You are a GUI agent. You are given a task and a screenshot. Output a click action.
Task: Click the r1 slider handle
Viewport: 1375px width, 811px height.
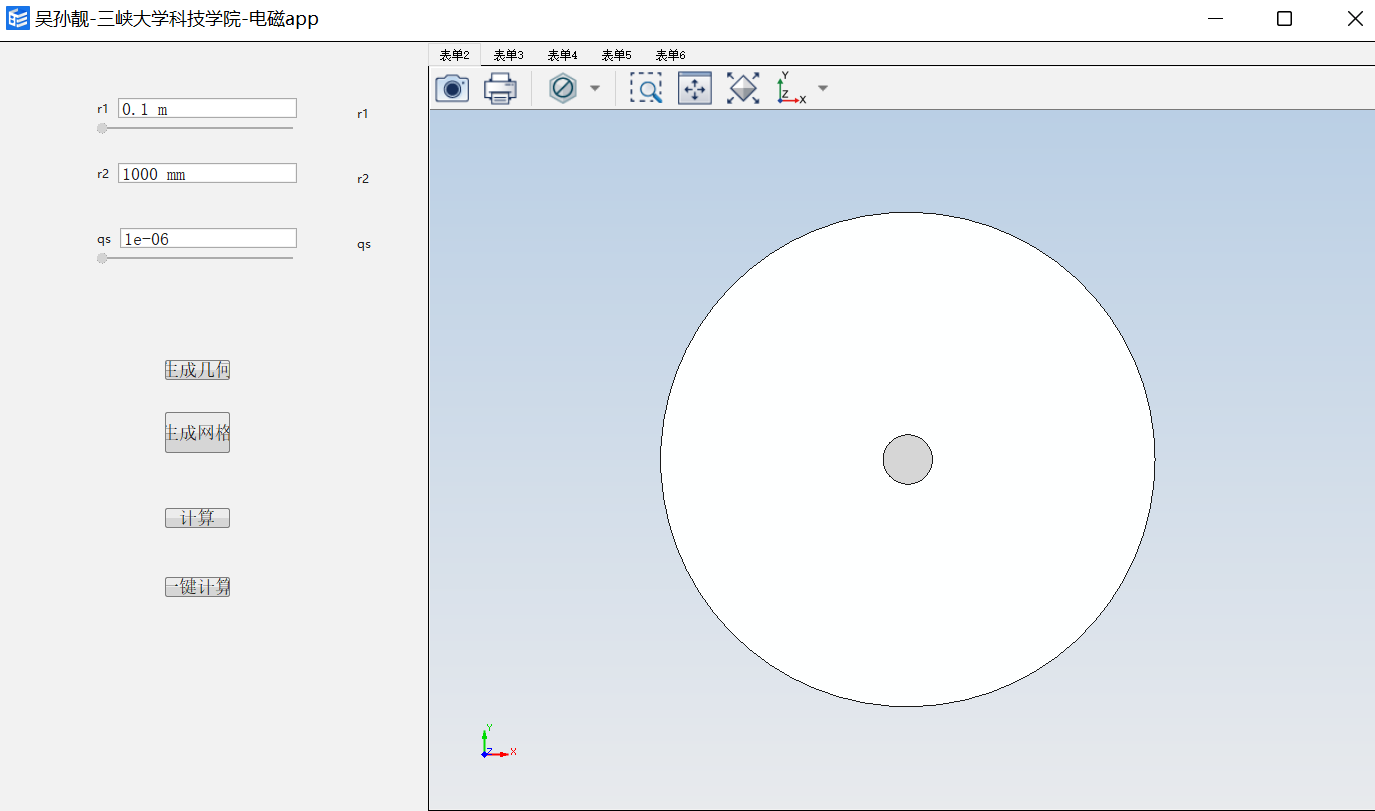pyautogui.click(x=102, y=128)
